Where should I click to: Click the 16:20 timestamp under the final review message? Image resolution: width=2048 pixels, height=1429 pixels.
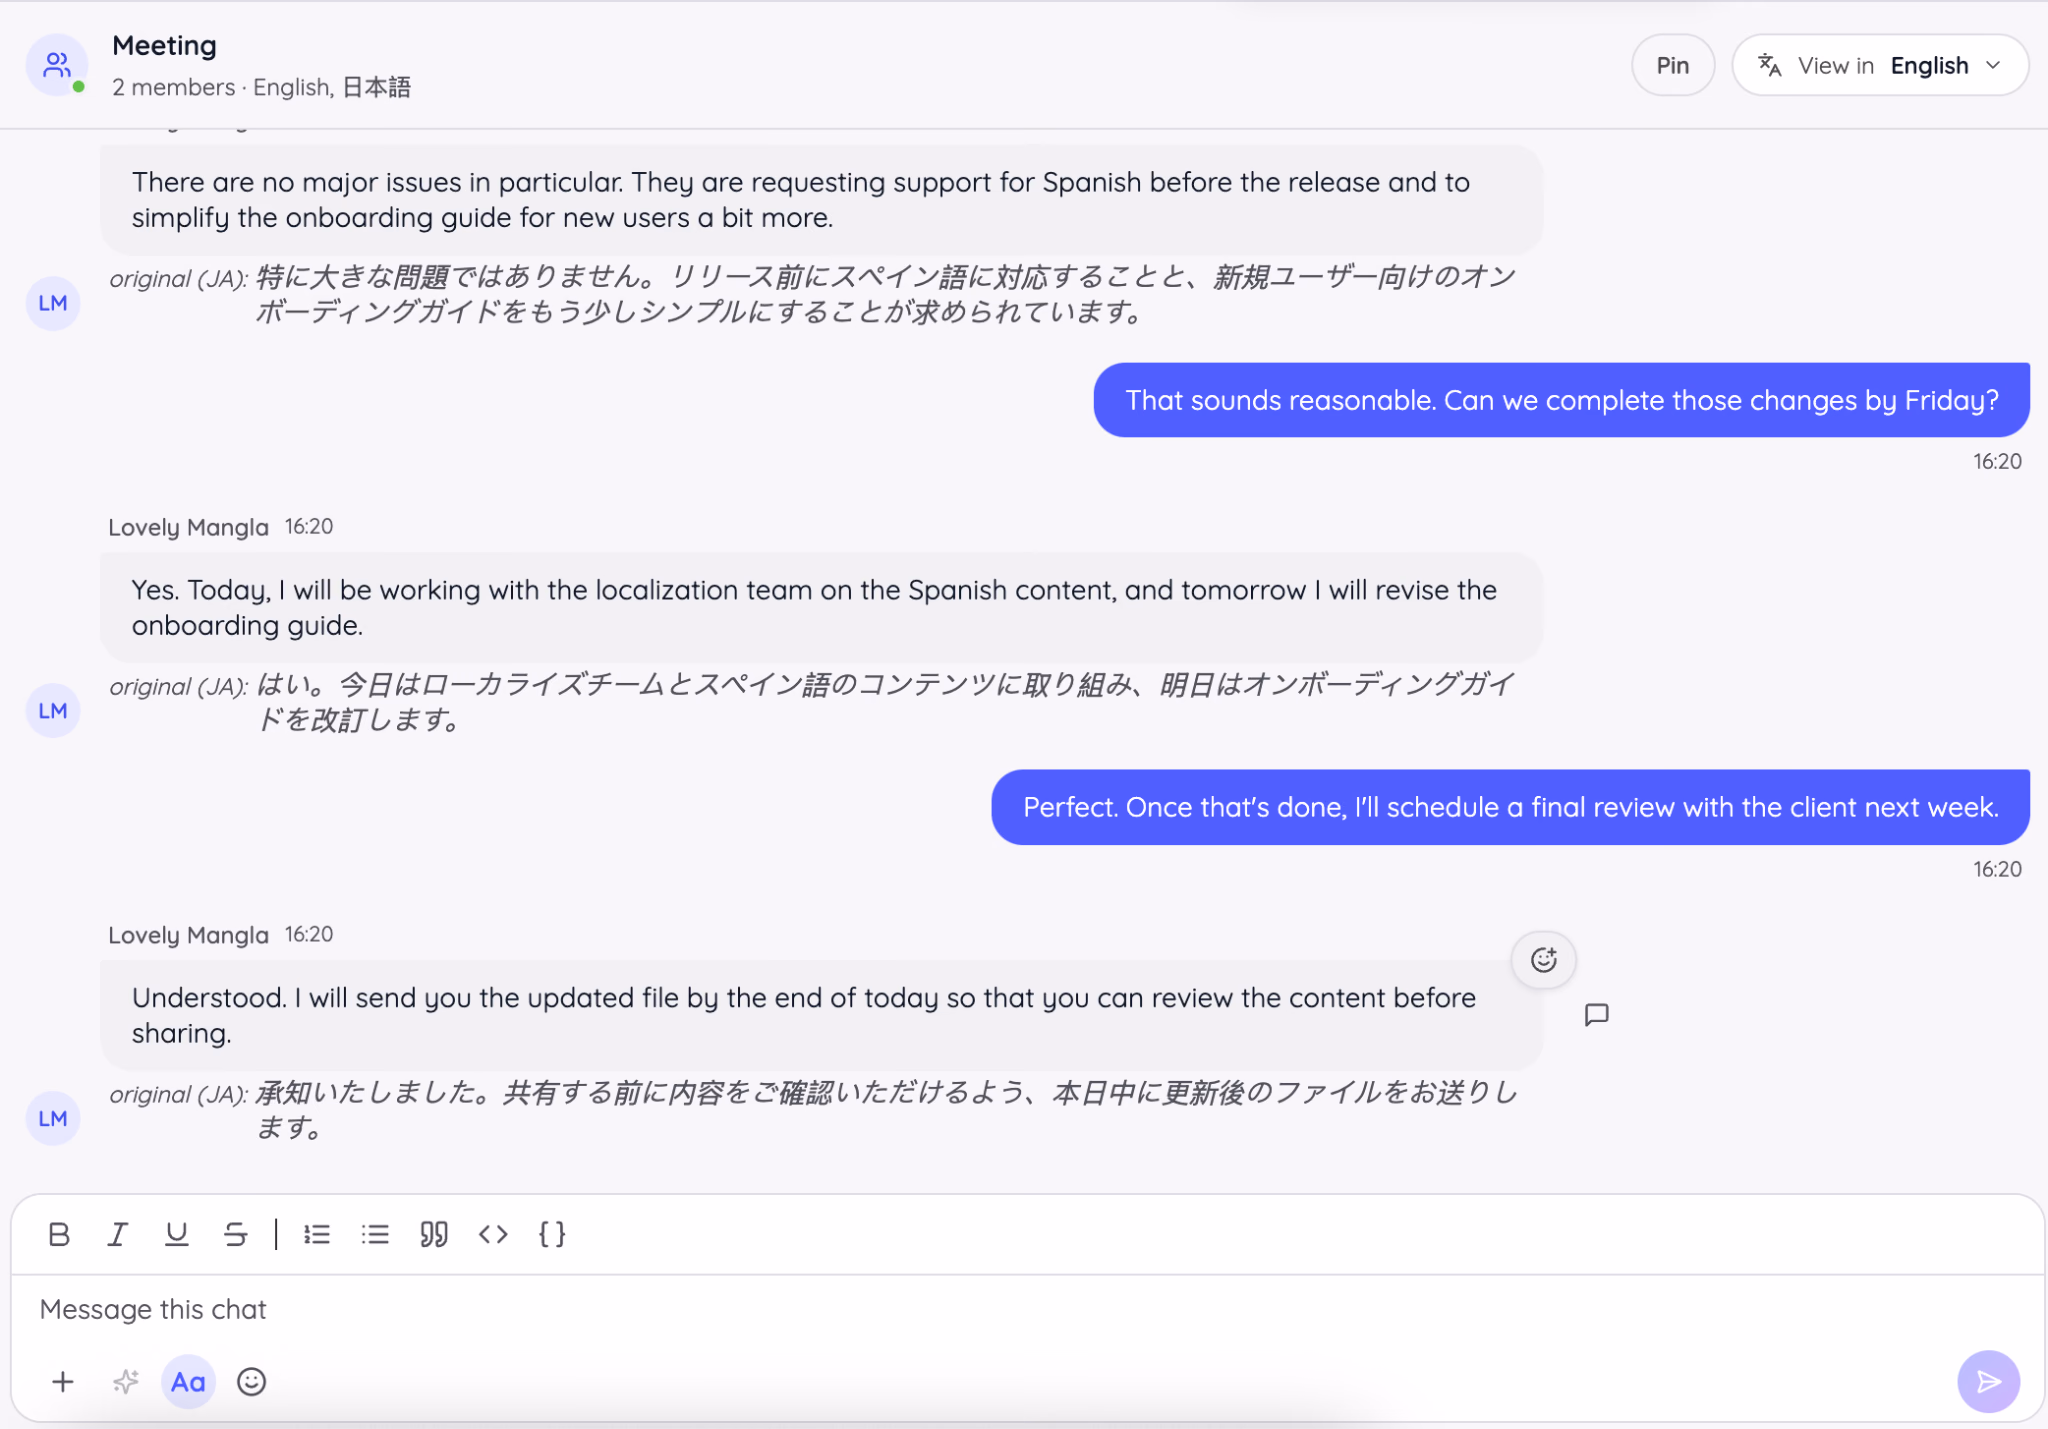(x=1997, y=870)
